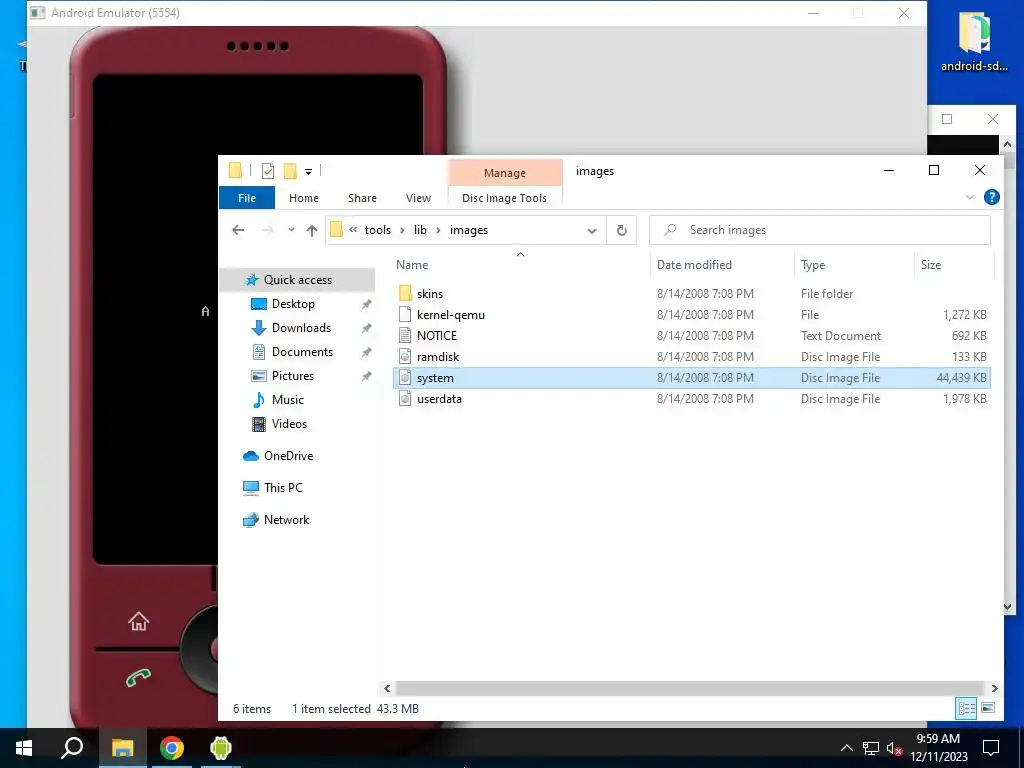Viewport: 1024px width, 768px height.
Task: Select the skins folder icon
Action: (x=405, y=293)
